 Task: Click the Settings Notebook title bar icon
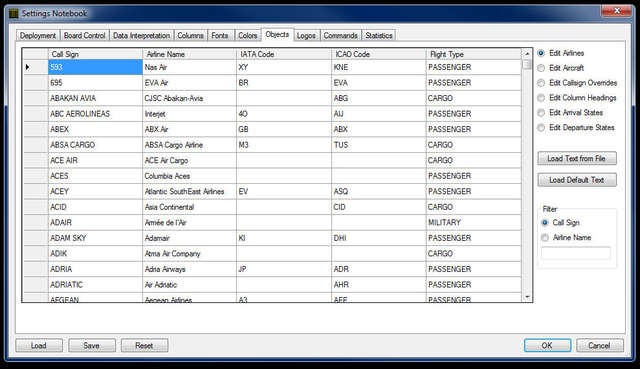point(14,13)
